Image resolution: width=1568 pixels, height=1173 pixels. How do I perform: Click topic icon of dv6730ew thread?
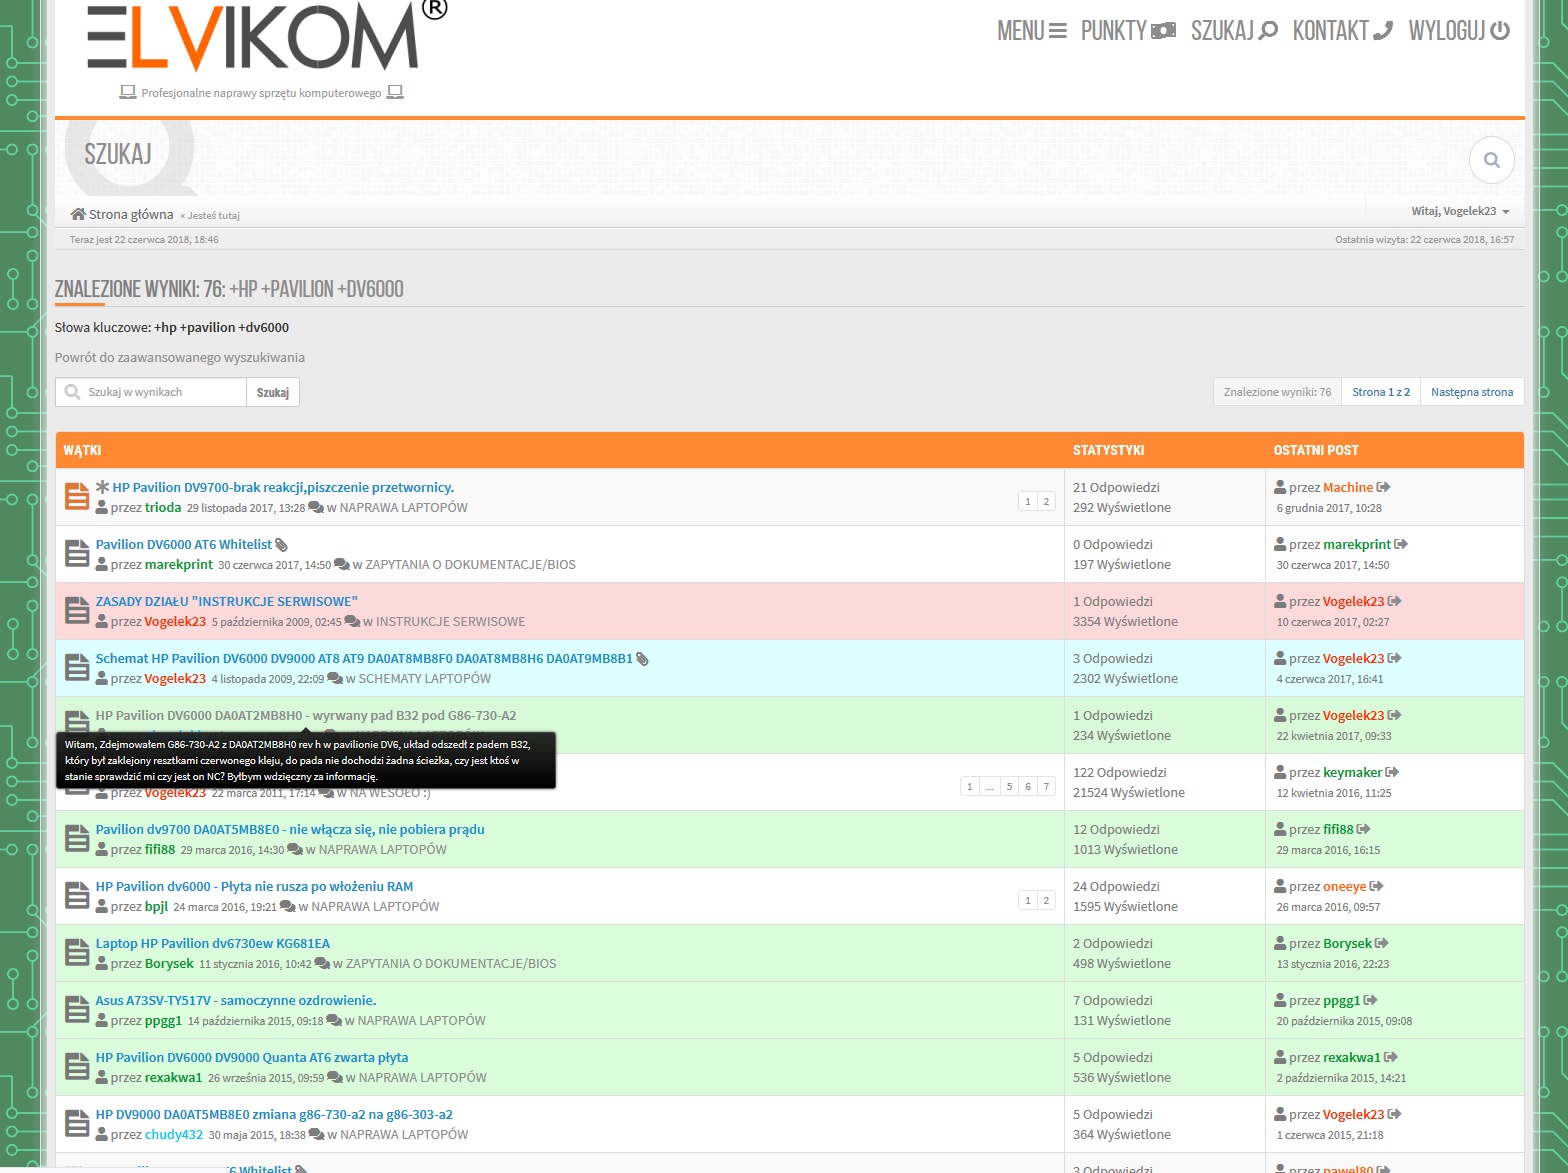click(x=77, y=952)
